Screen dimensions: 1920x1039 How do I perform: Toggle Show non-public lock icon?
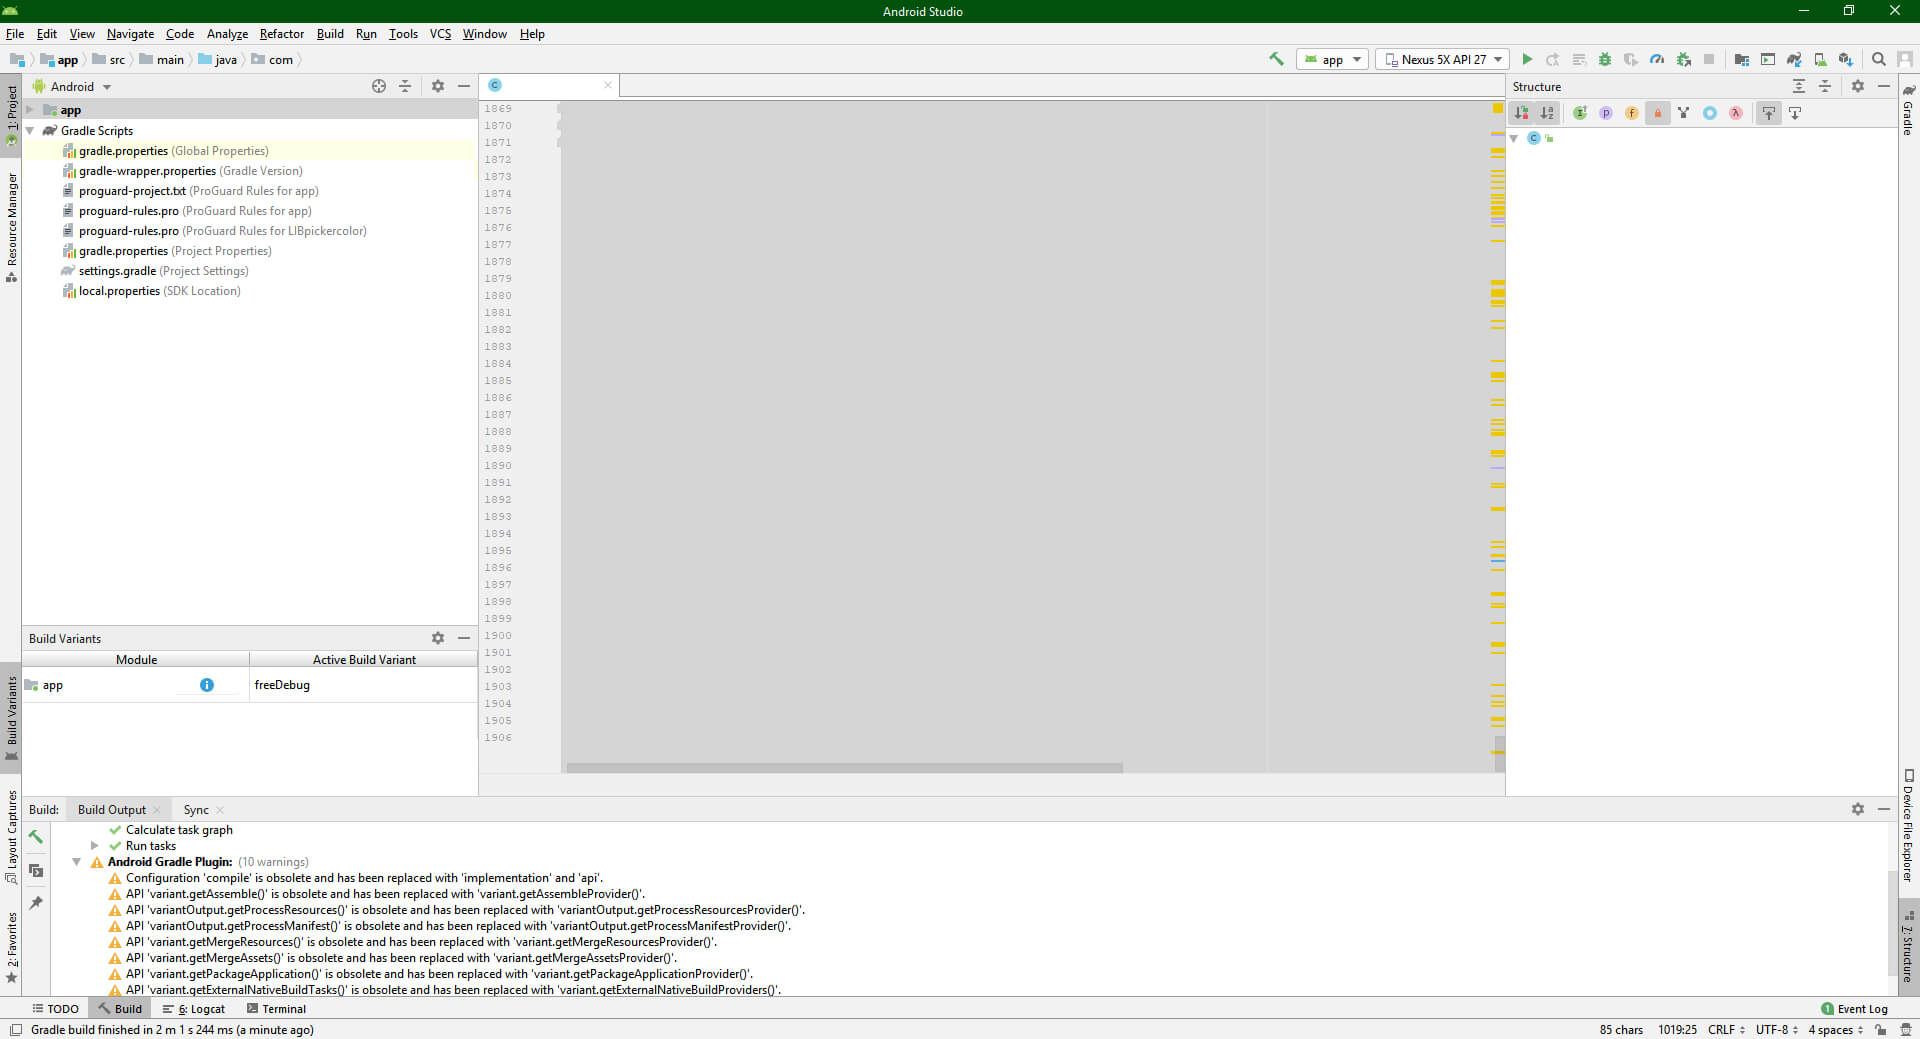click(1658, 113)
